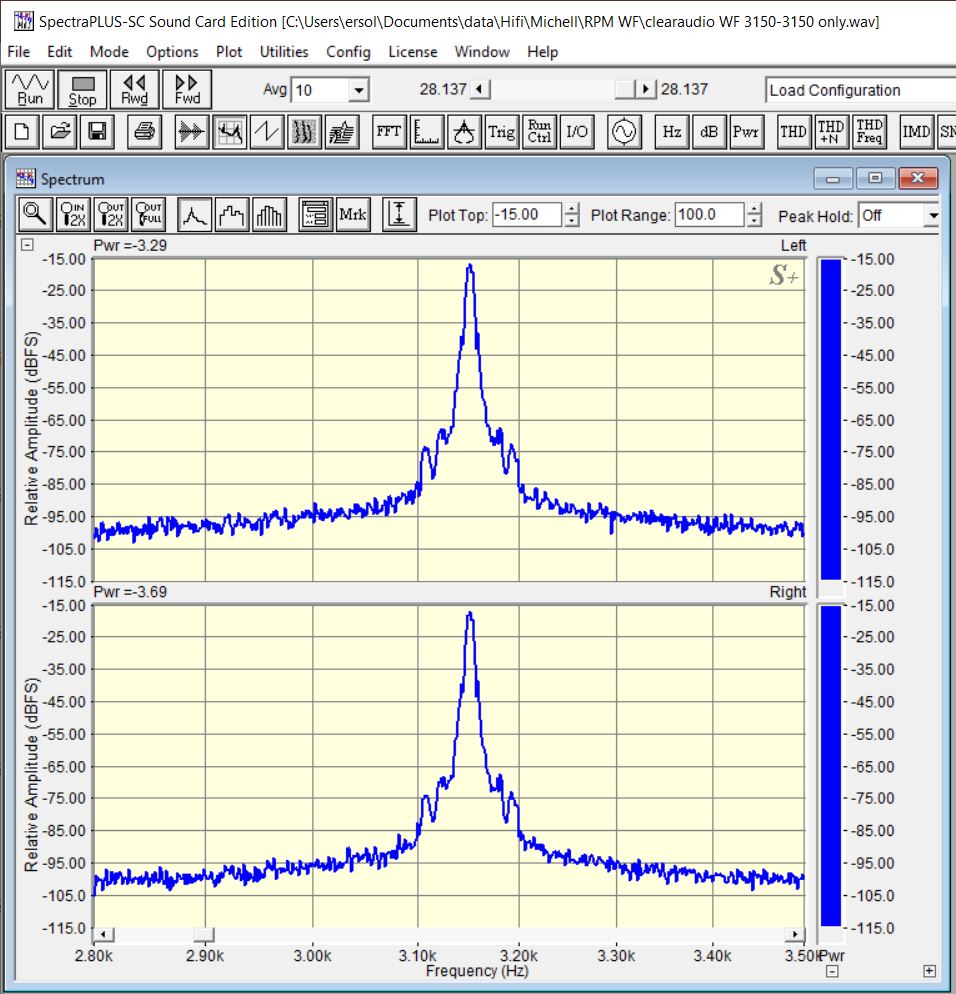The height and width of the screenshot is (994, 956).
Task: Click the Mrk markers icon
Action: pyautogui.click(x=353, y=214)
